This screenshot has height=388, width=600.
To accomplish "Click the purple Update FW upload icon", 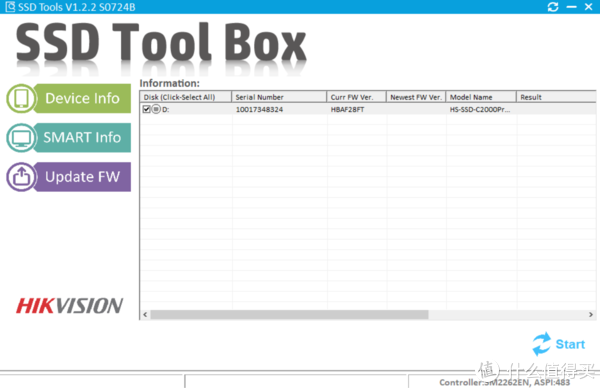I will tap(21, 177).
